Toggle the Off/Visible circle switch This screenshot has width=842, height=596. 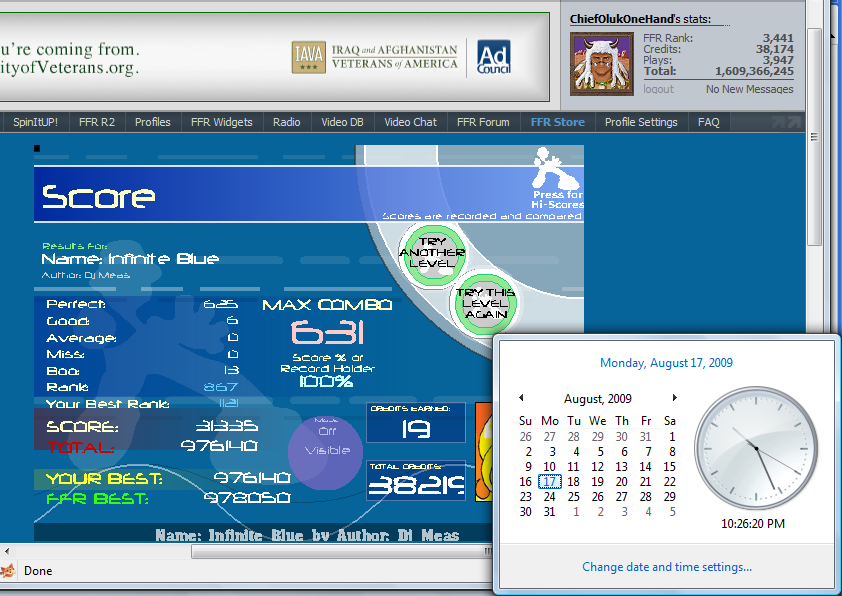pos(325,452)
